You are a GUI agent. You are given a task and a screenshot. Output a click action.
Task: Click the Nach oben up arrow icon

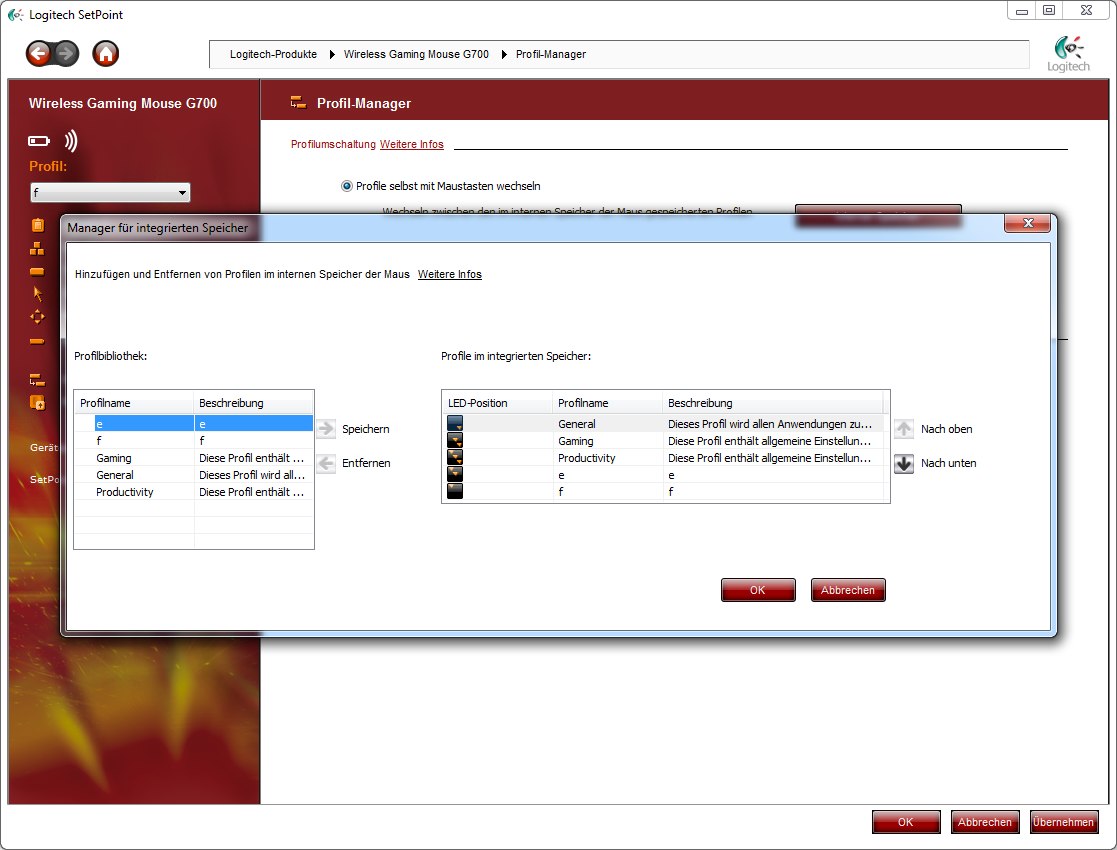[x=904, y=429]
